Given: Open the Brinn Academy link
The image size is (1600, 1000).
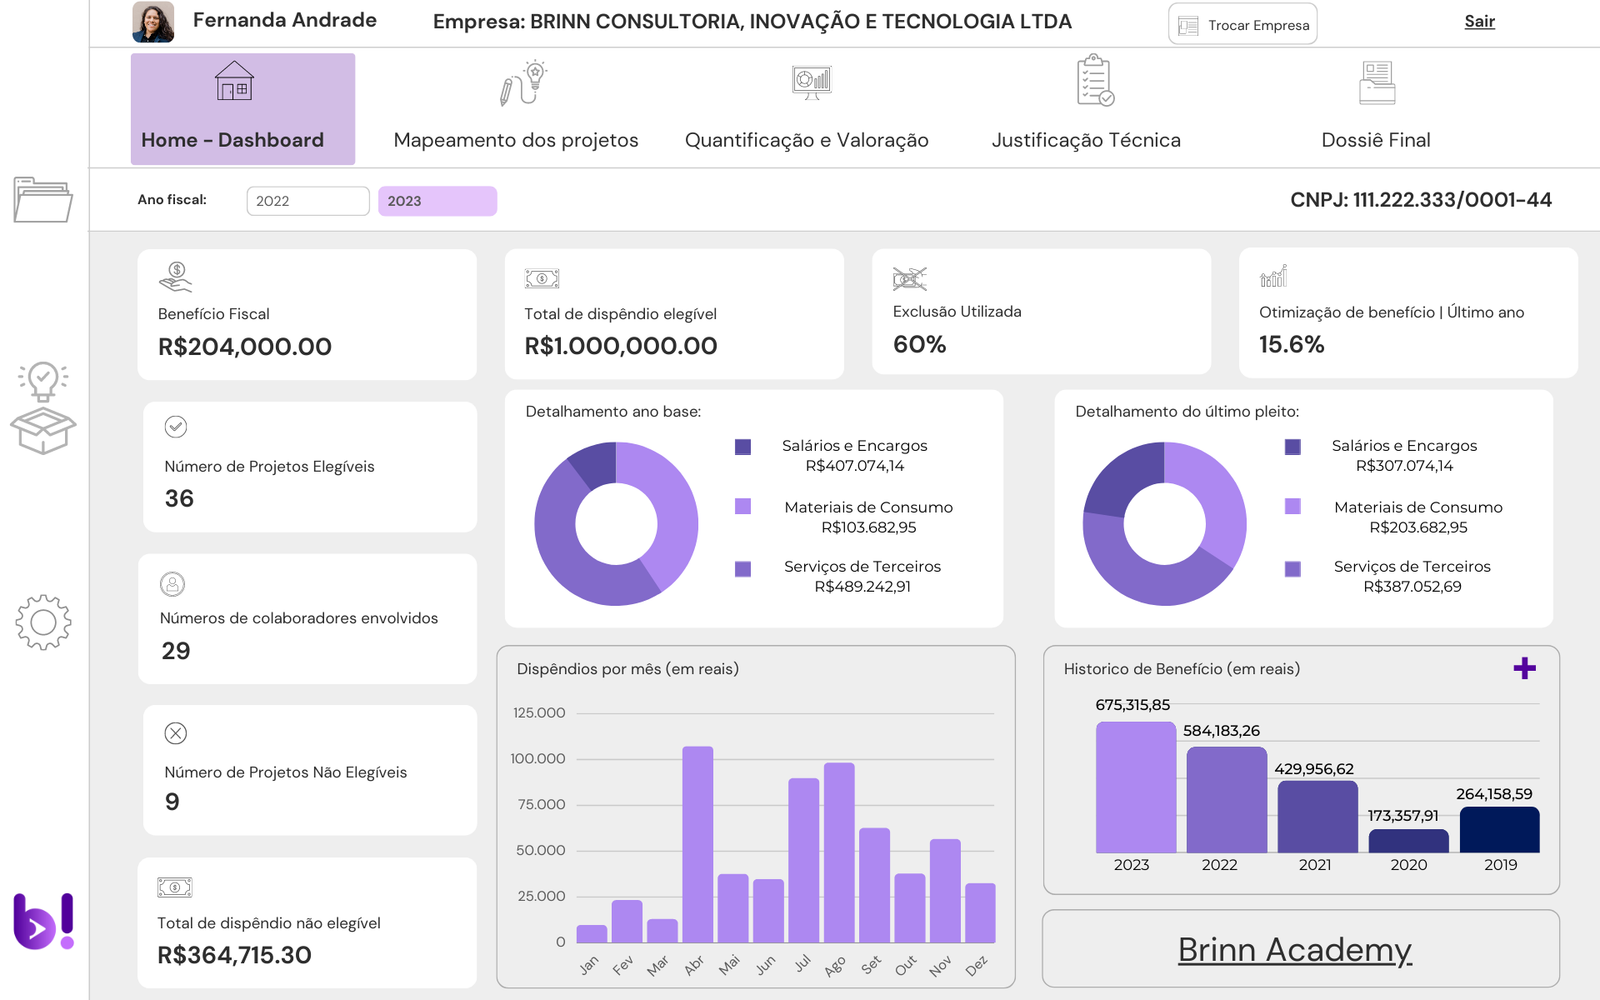Looking at the screenshot, I should coord(1295,949).
